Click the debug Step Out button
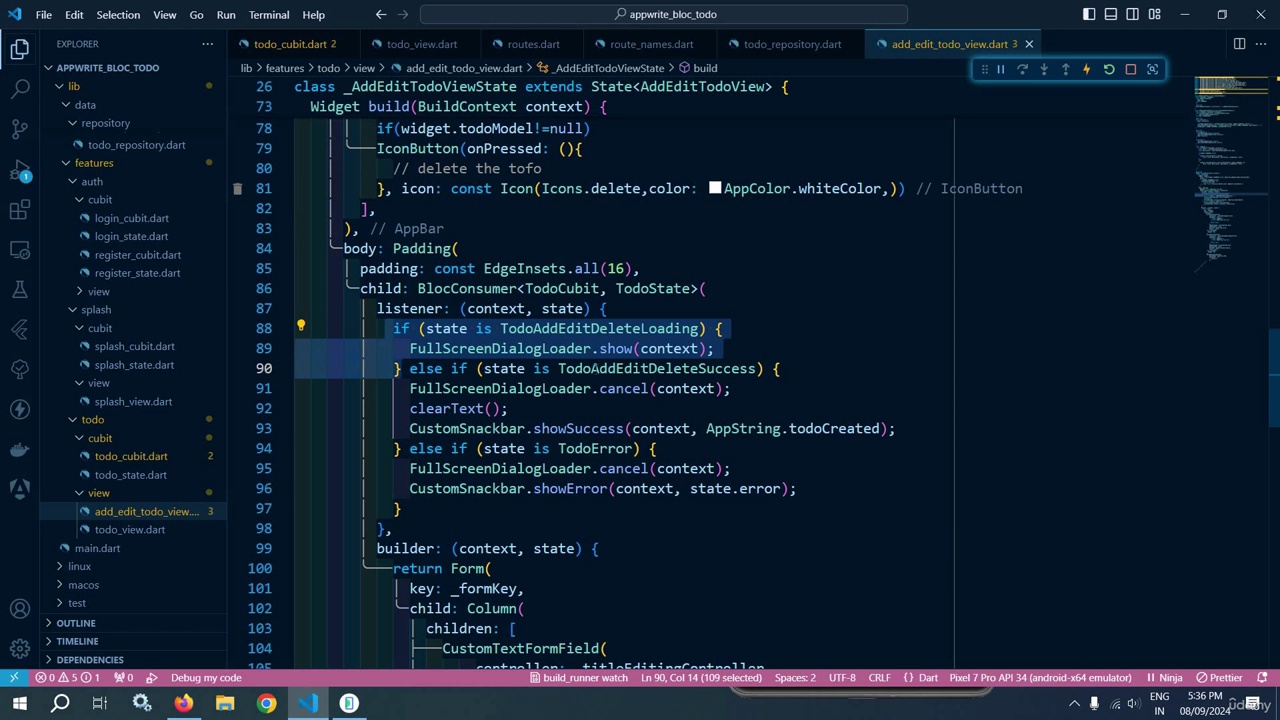The height and width of the screenshot is (720, 1280). [1065, 69]
